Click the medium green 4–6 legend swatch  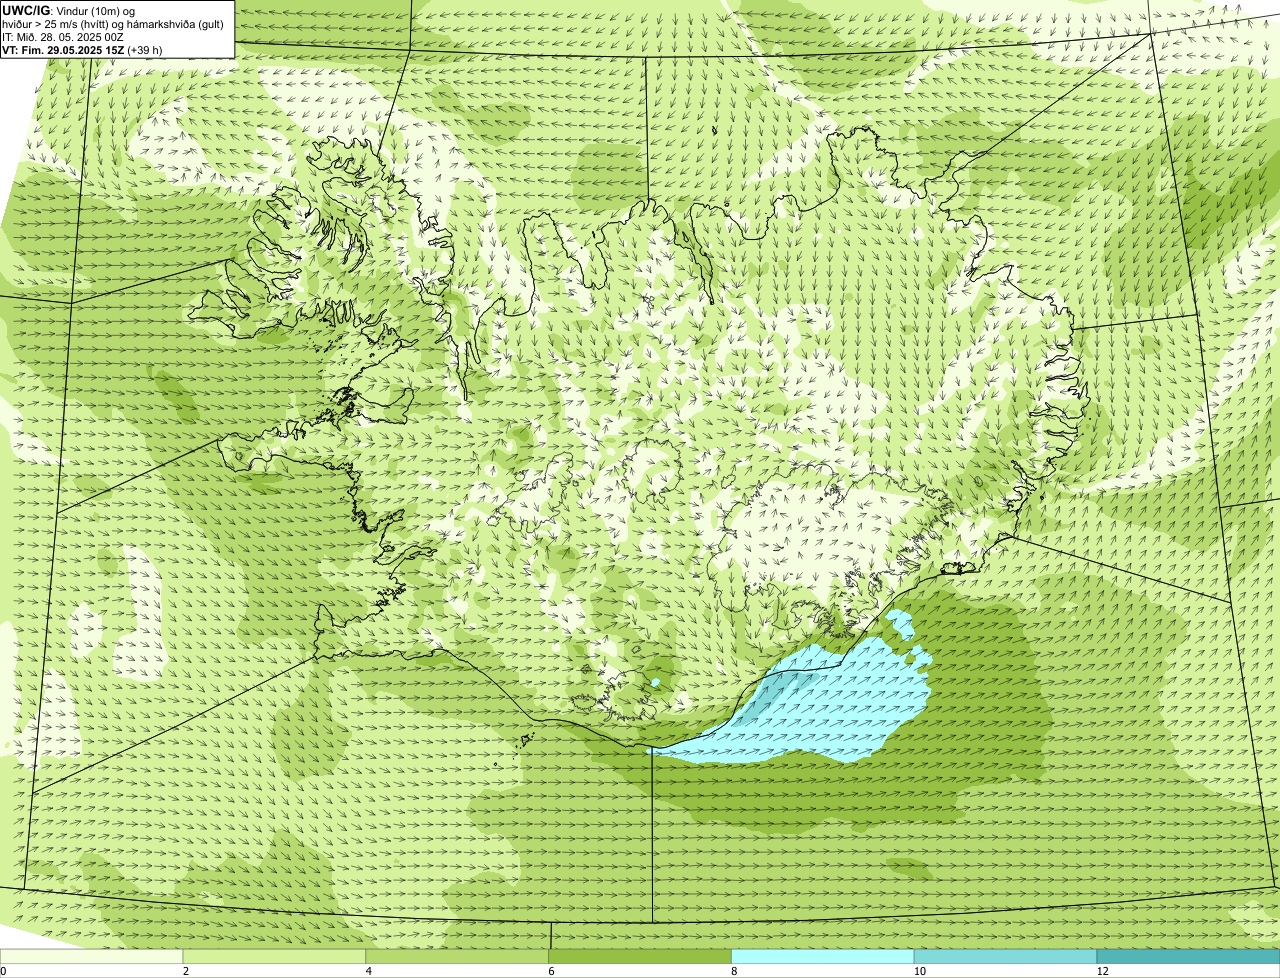(x=457, y=956)
